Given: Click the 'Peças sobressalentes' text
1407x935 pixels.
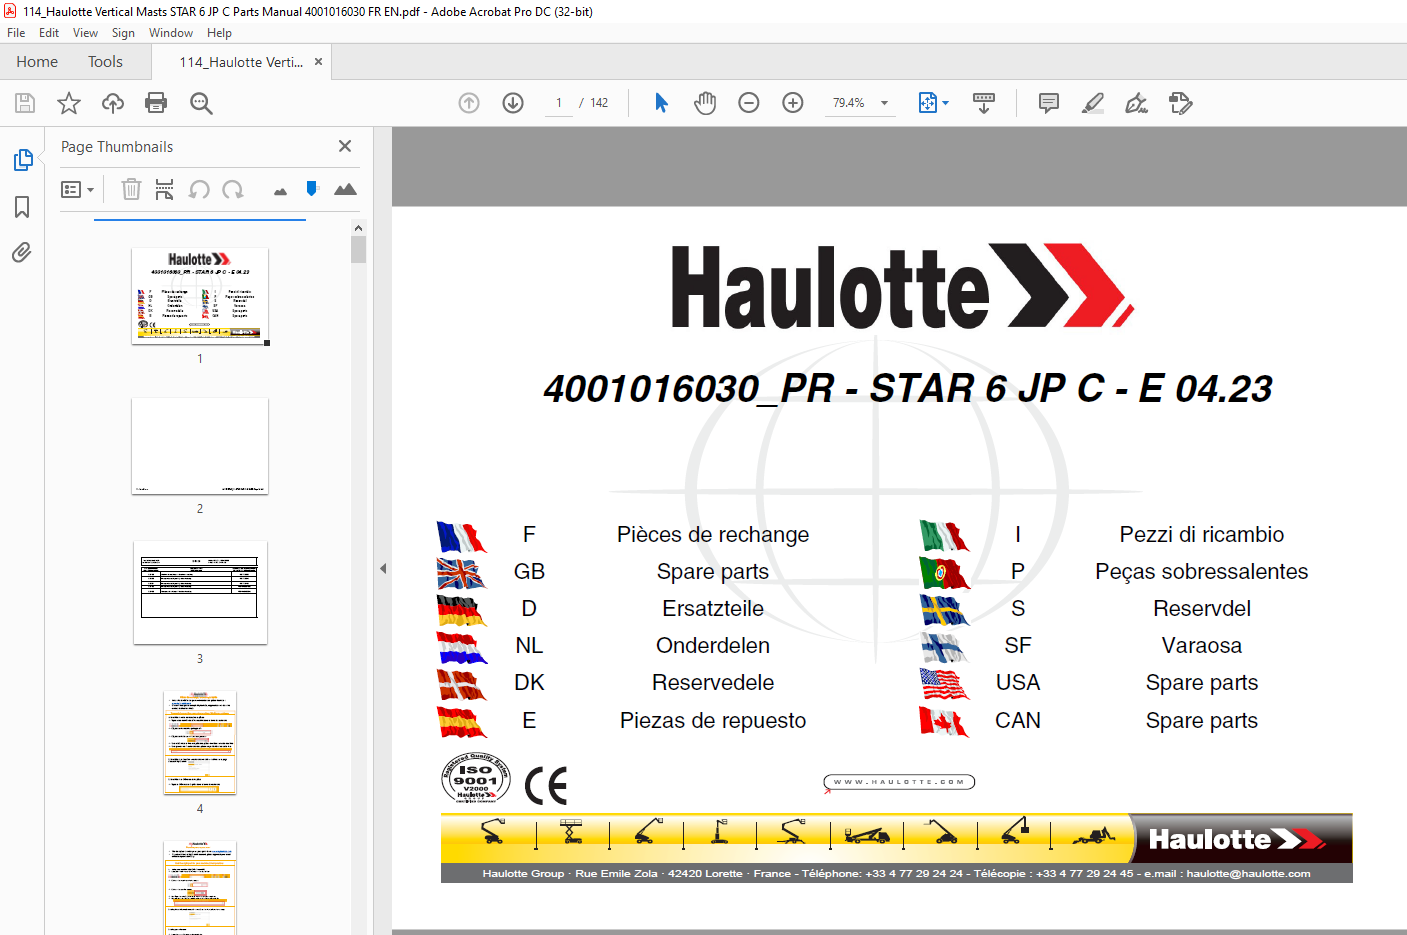Looking at the screenshot, I should [x=1202, y=572].
